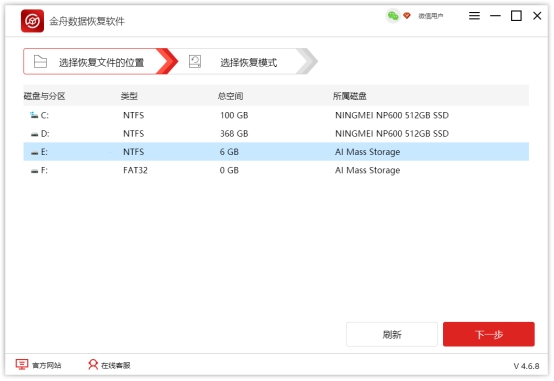Click the 刷新 refresh button
Image resolution: width=554 pixels, height=381 pixels.
point(392,334)
